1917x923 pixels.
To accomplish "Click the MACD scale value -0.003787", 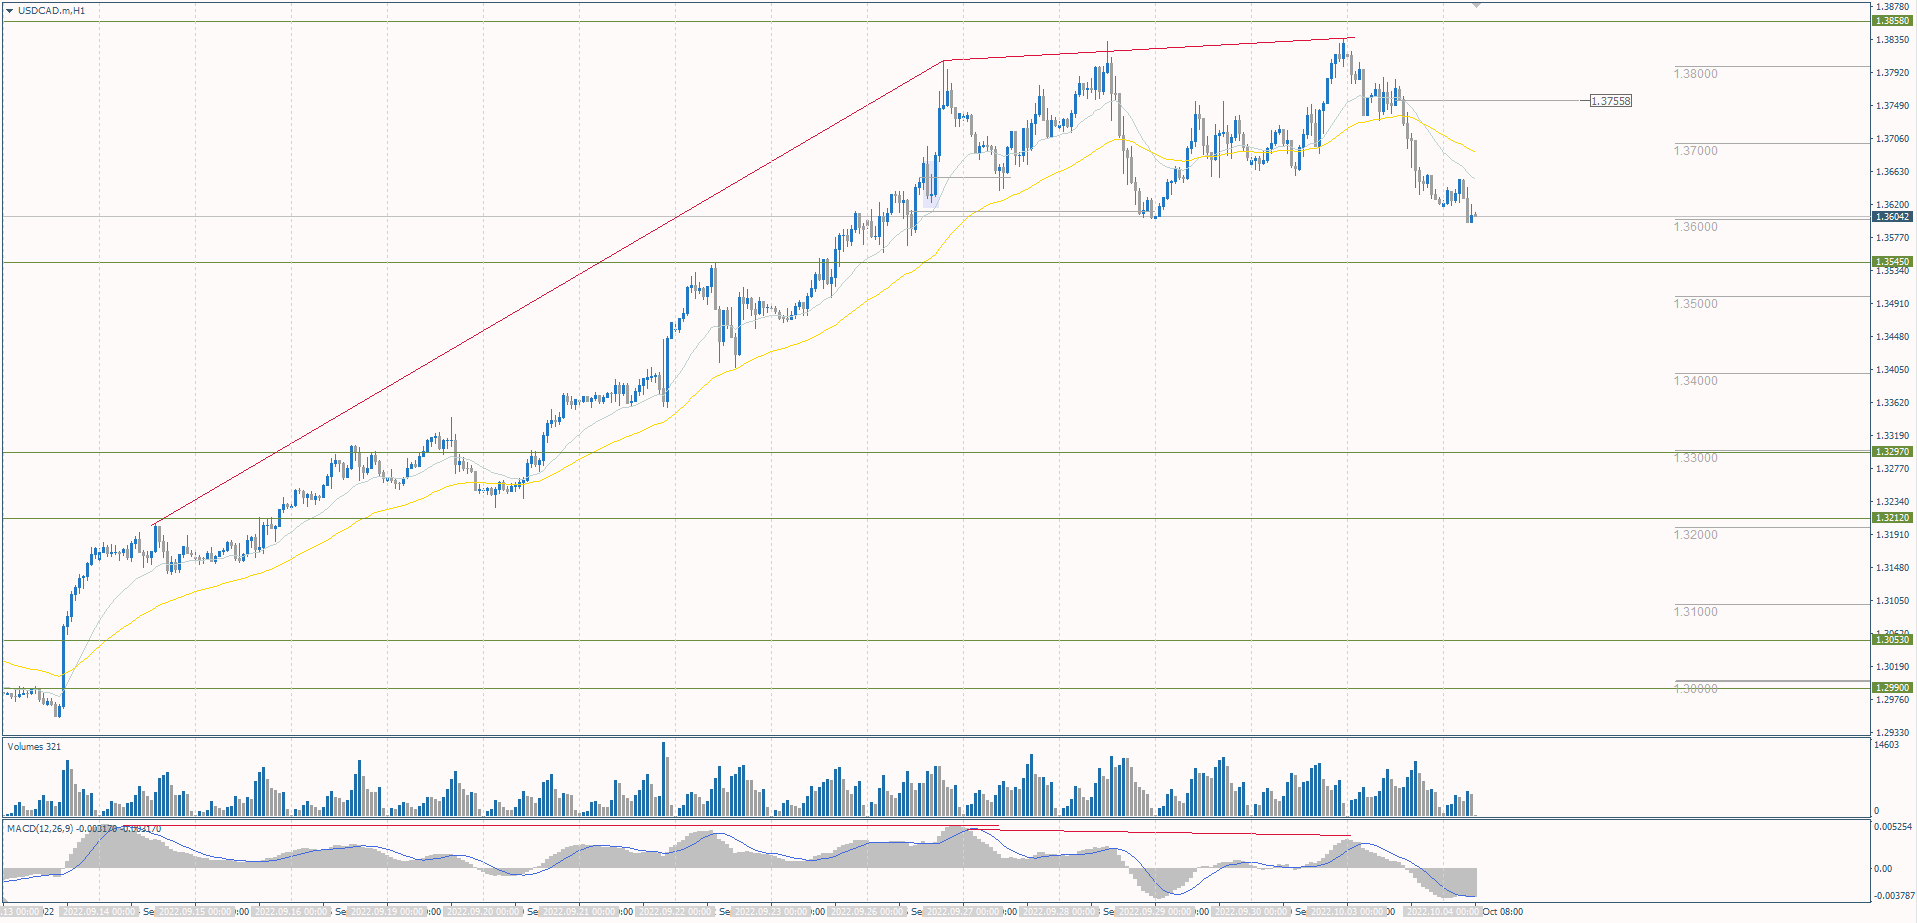I will point(1894,896).
